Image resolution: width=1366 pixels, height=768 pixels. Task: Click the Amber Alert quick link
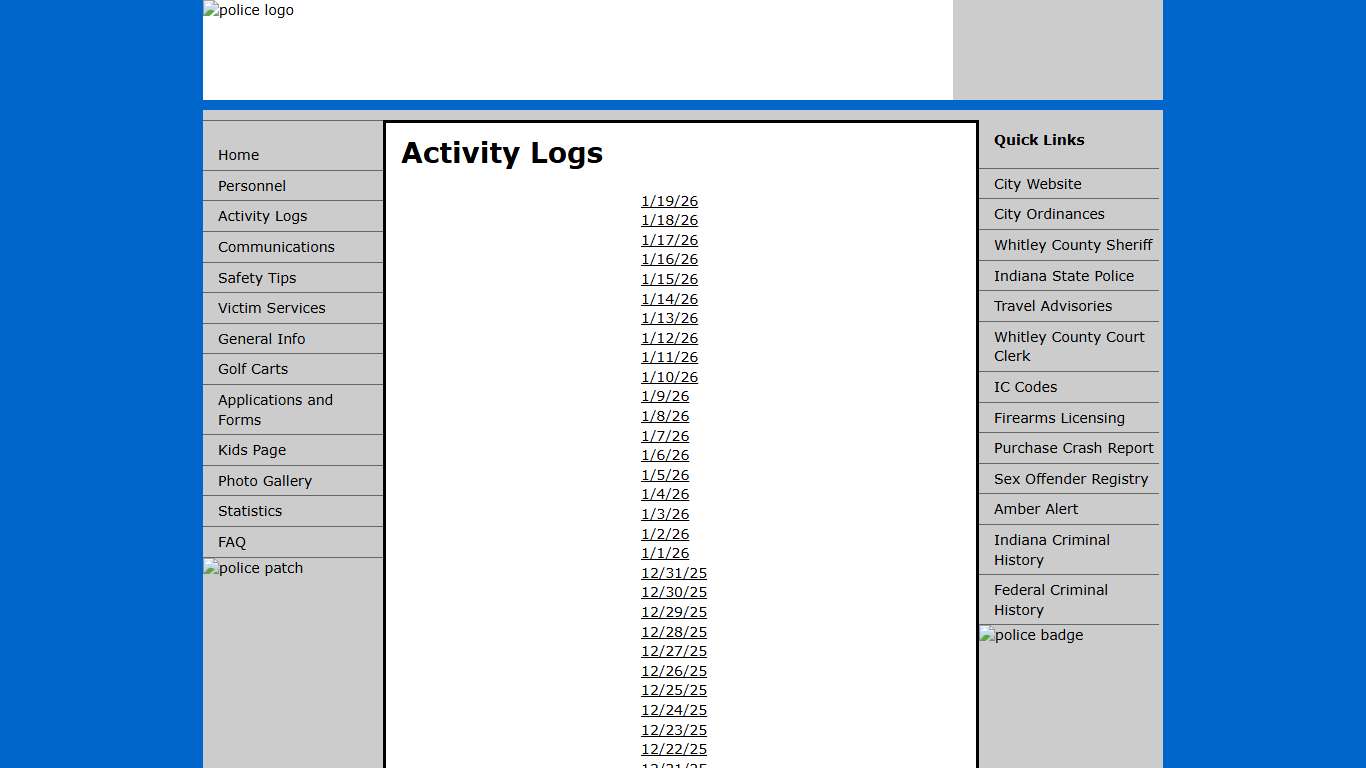pos(1035,509)
